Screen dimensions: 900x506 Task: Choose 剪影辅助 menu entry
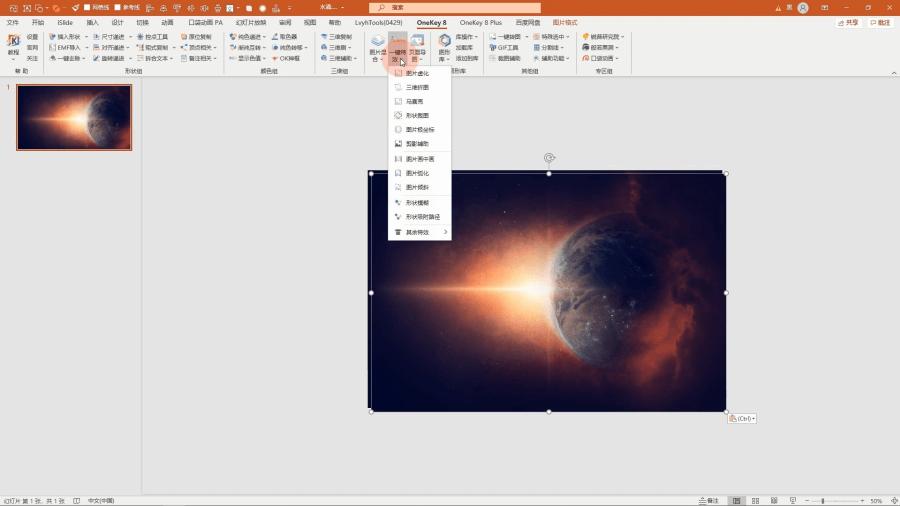pyautogui.click(x=420, y=144)
